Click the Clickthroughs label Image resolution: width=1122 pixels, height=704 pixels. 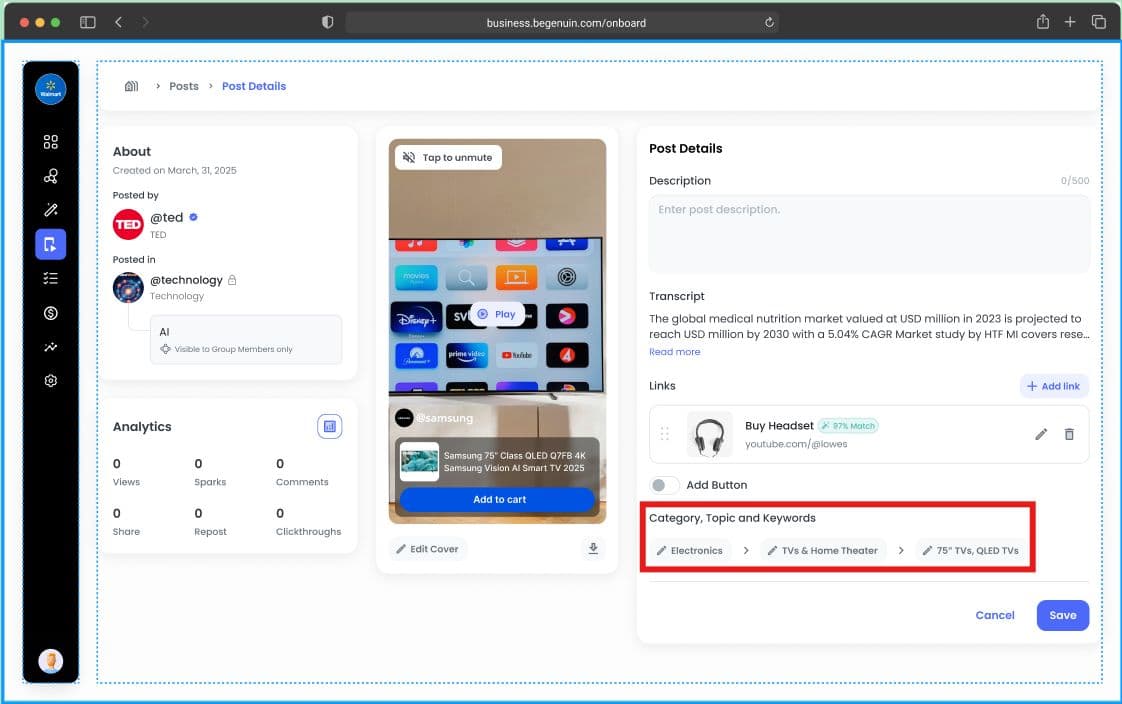(308, 532)
